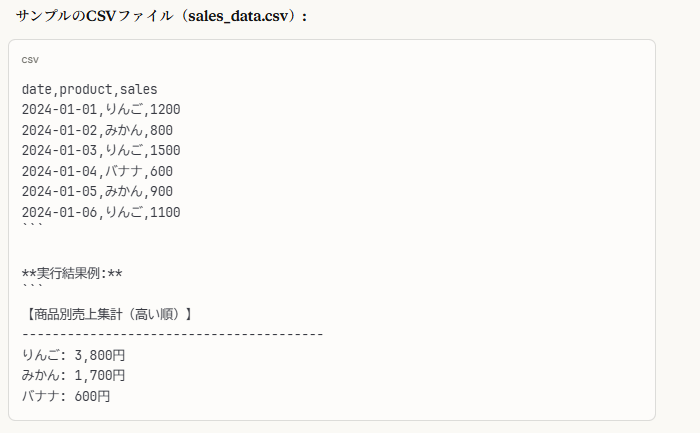Click the "csv" language label
Image resolution: width=700 pixels, height=433 pixels.
coord(30,60)
